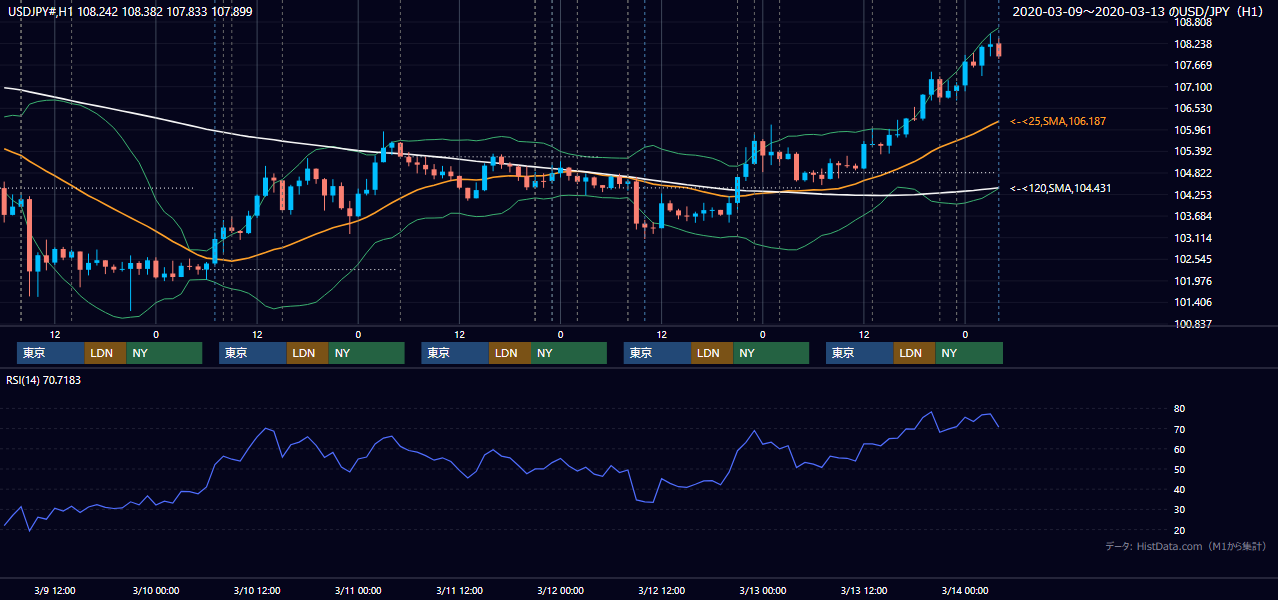
Task: Click the 3/10 12:00 time axis label
Action: click(x=256, y=590)
